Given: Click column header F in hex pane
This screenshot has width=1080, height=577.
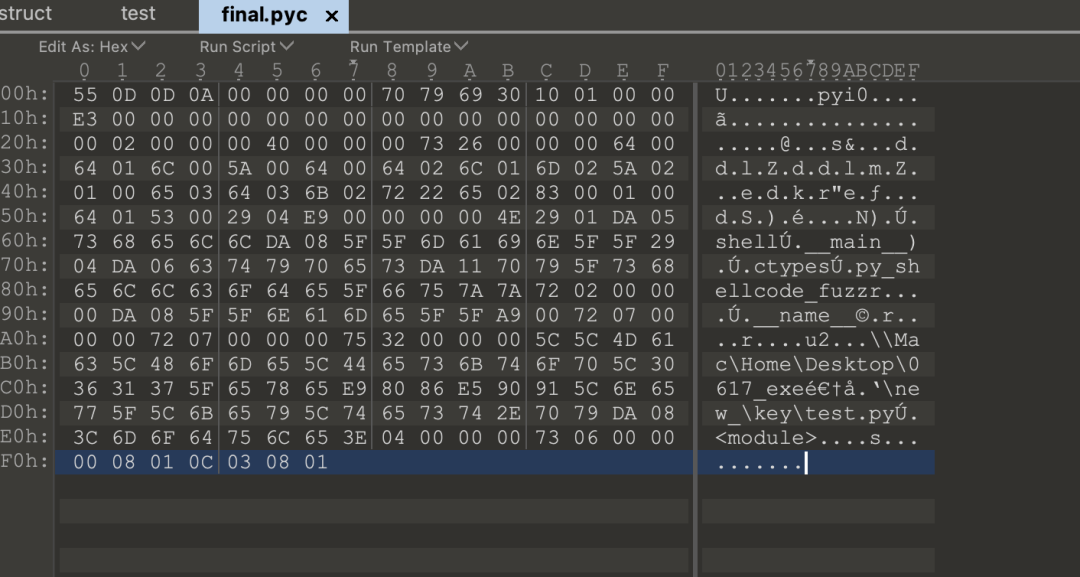Looking at the screenshot, I should tap(663, 70).
